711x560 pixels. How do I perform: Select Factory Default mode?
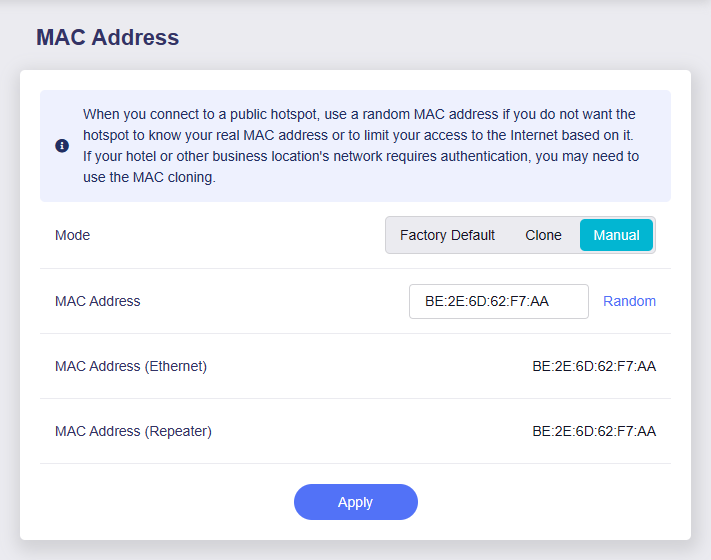pos(447,236)
